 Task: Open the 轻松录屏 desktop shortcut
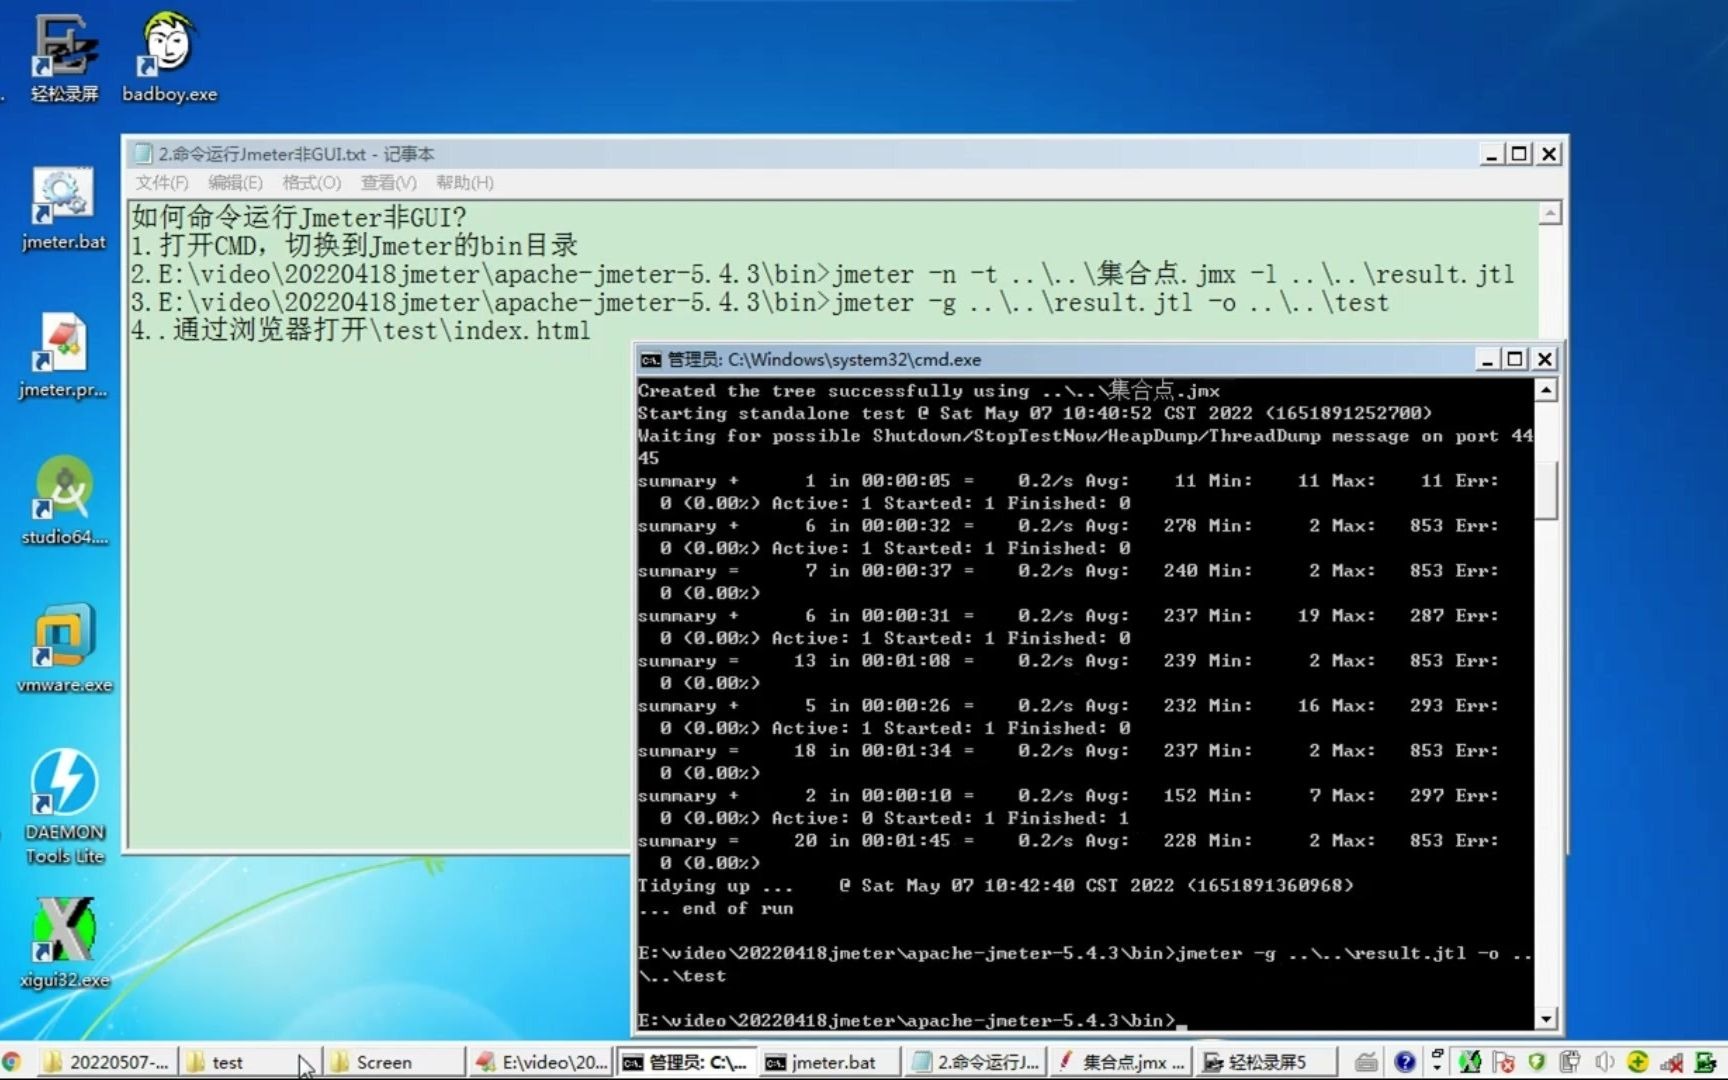click(x=65, y=58)
